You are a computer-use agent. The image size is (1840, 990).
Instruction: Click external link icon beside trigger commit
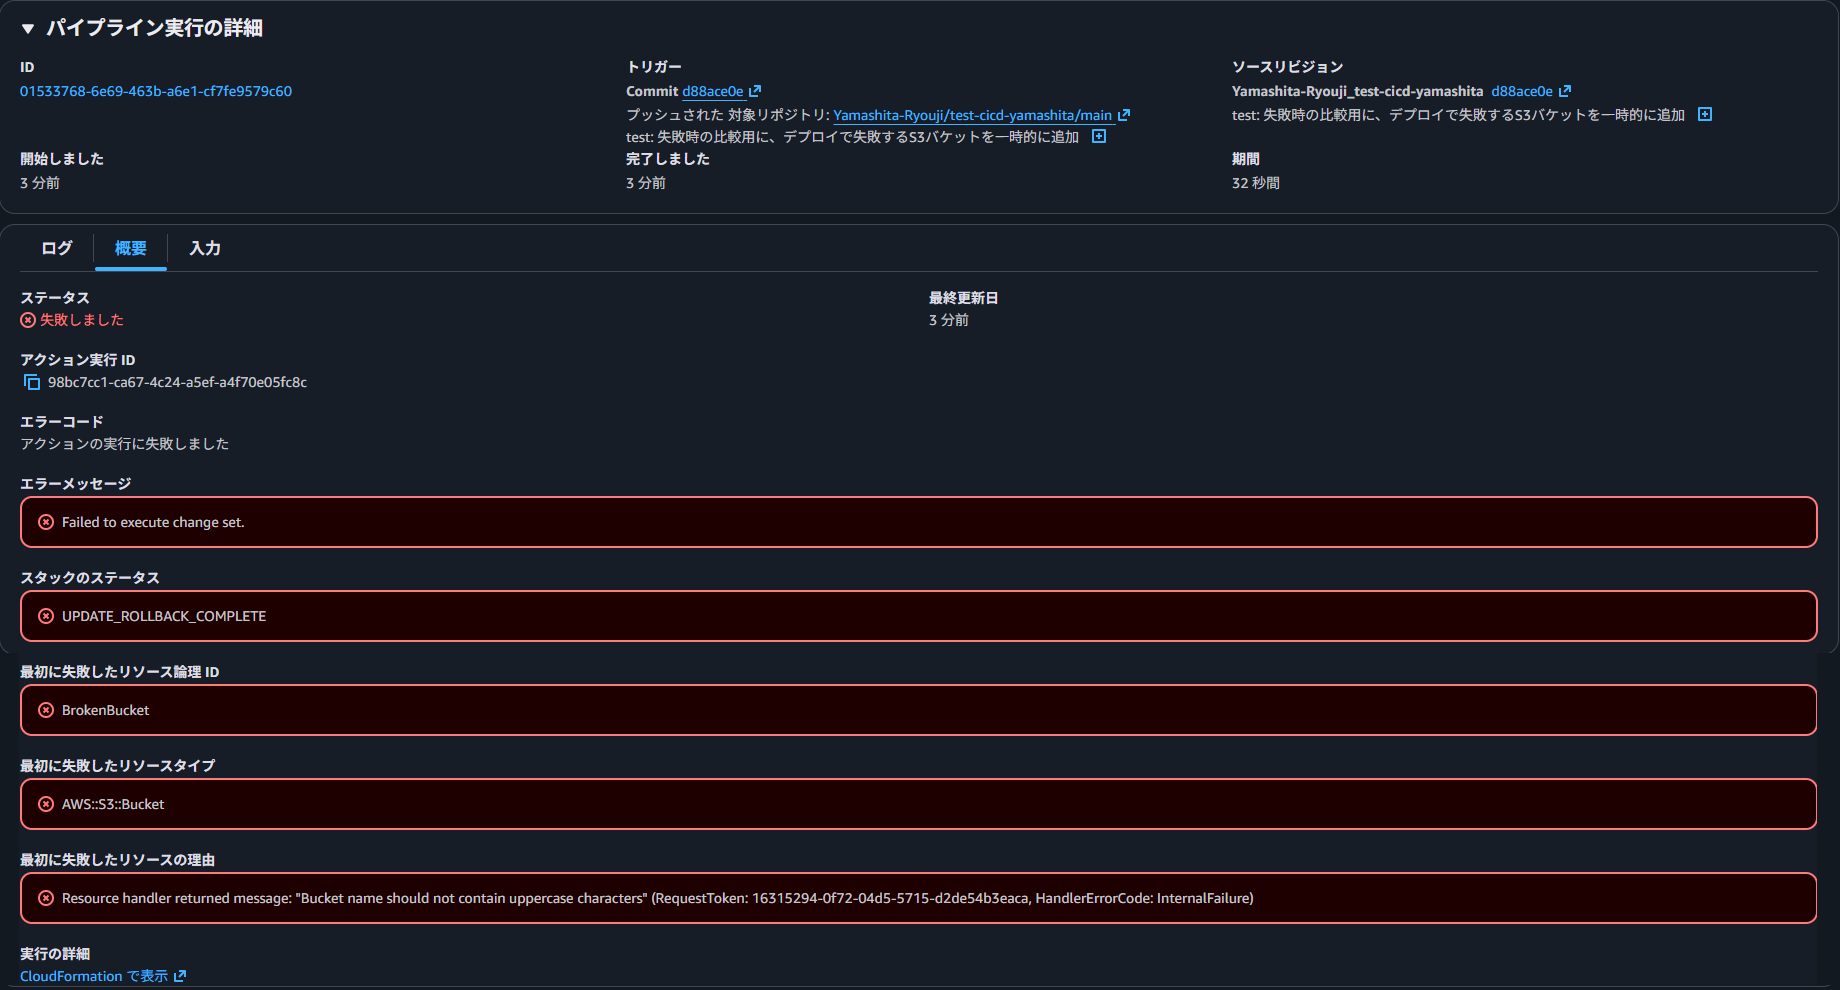tap(755, 91)
